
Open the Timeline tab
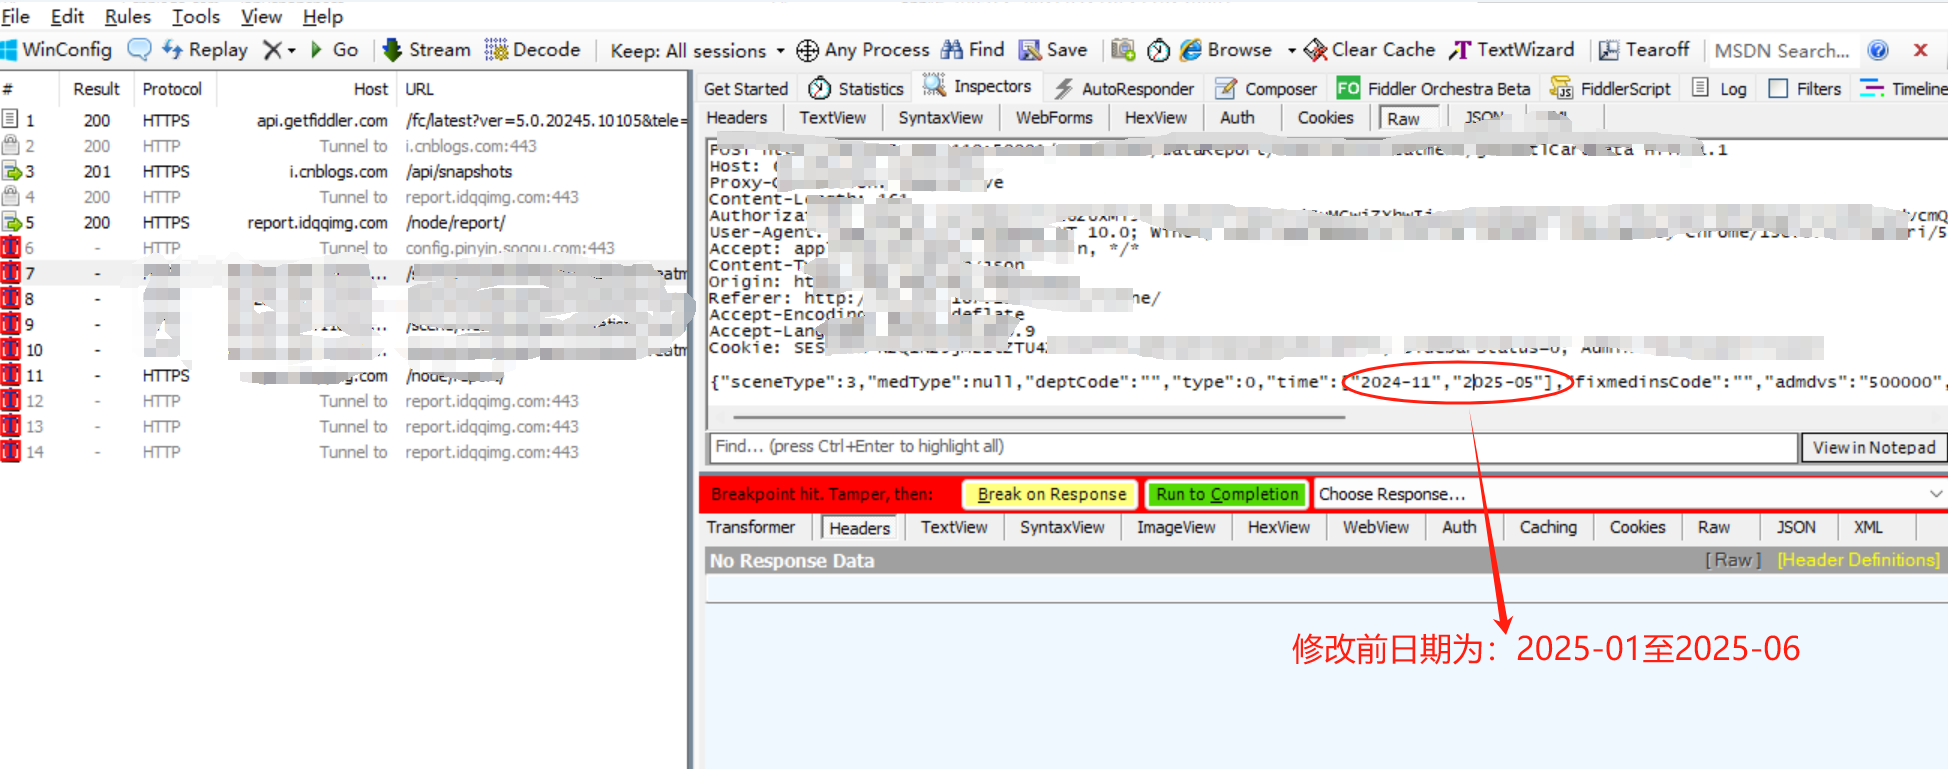coord(1903,89)
